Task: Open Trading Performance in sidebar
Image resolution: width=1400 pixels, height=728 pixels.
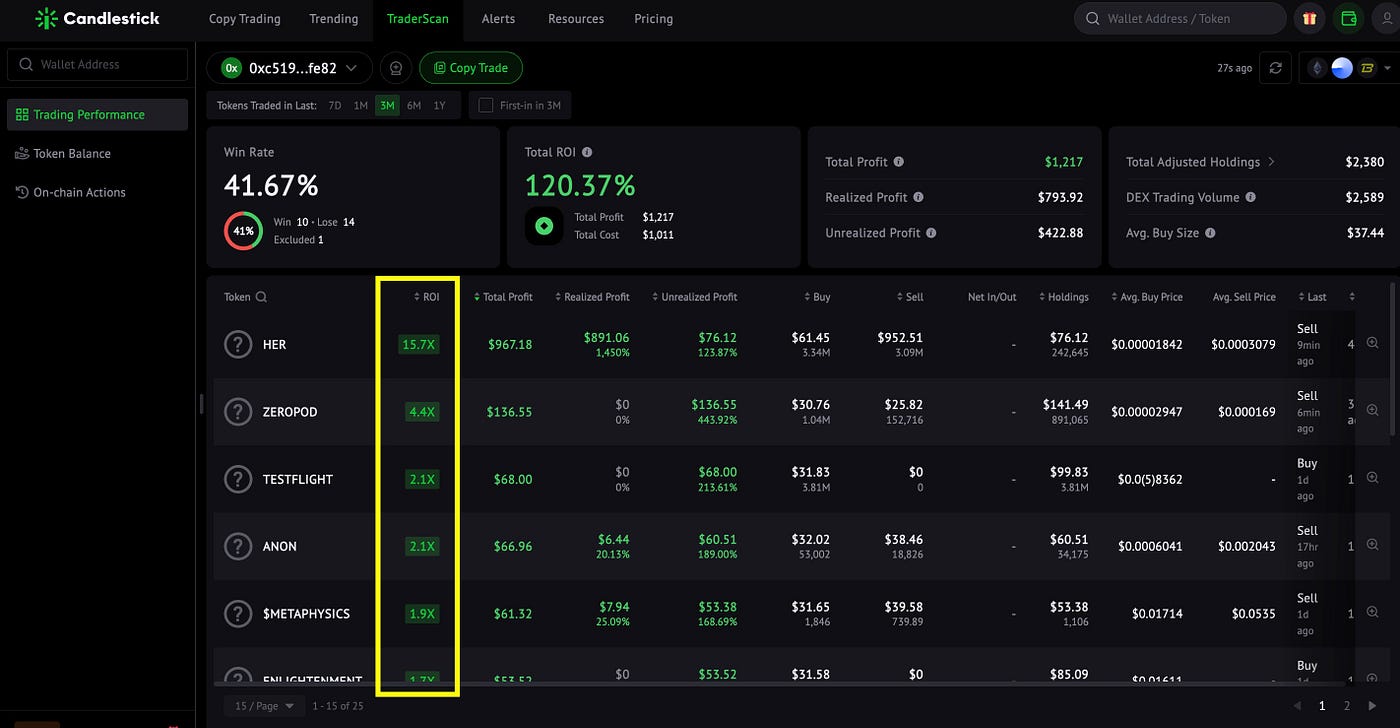Action: tap(97, 114)
